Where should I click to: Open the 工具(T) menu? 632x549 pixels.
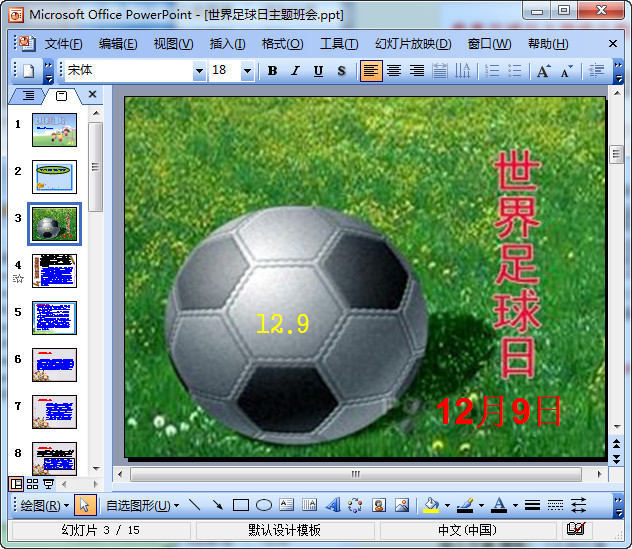339,44
